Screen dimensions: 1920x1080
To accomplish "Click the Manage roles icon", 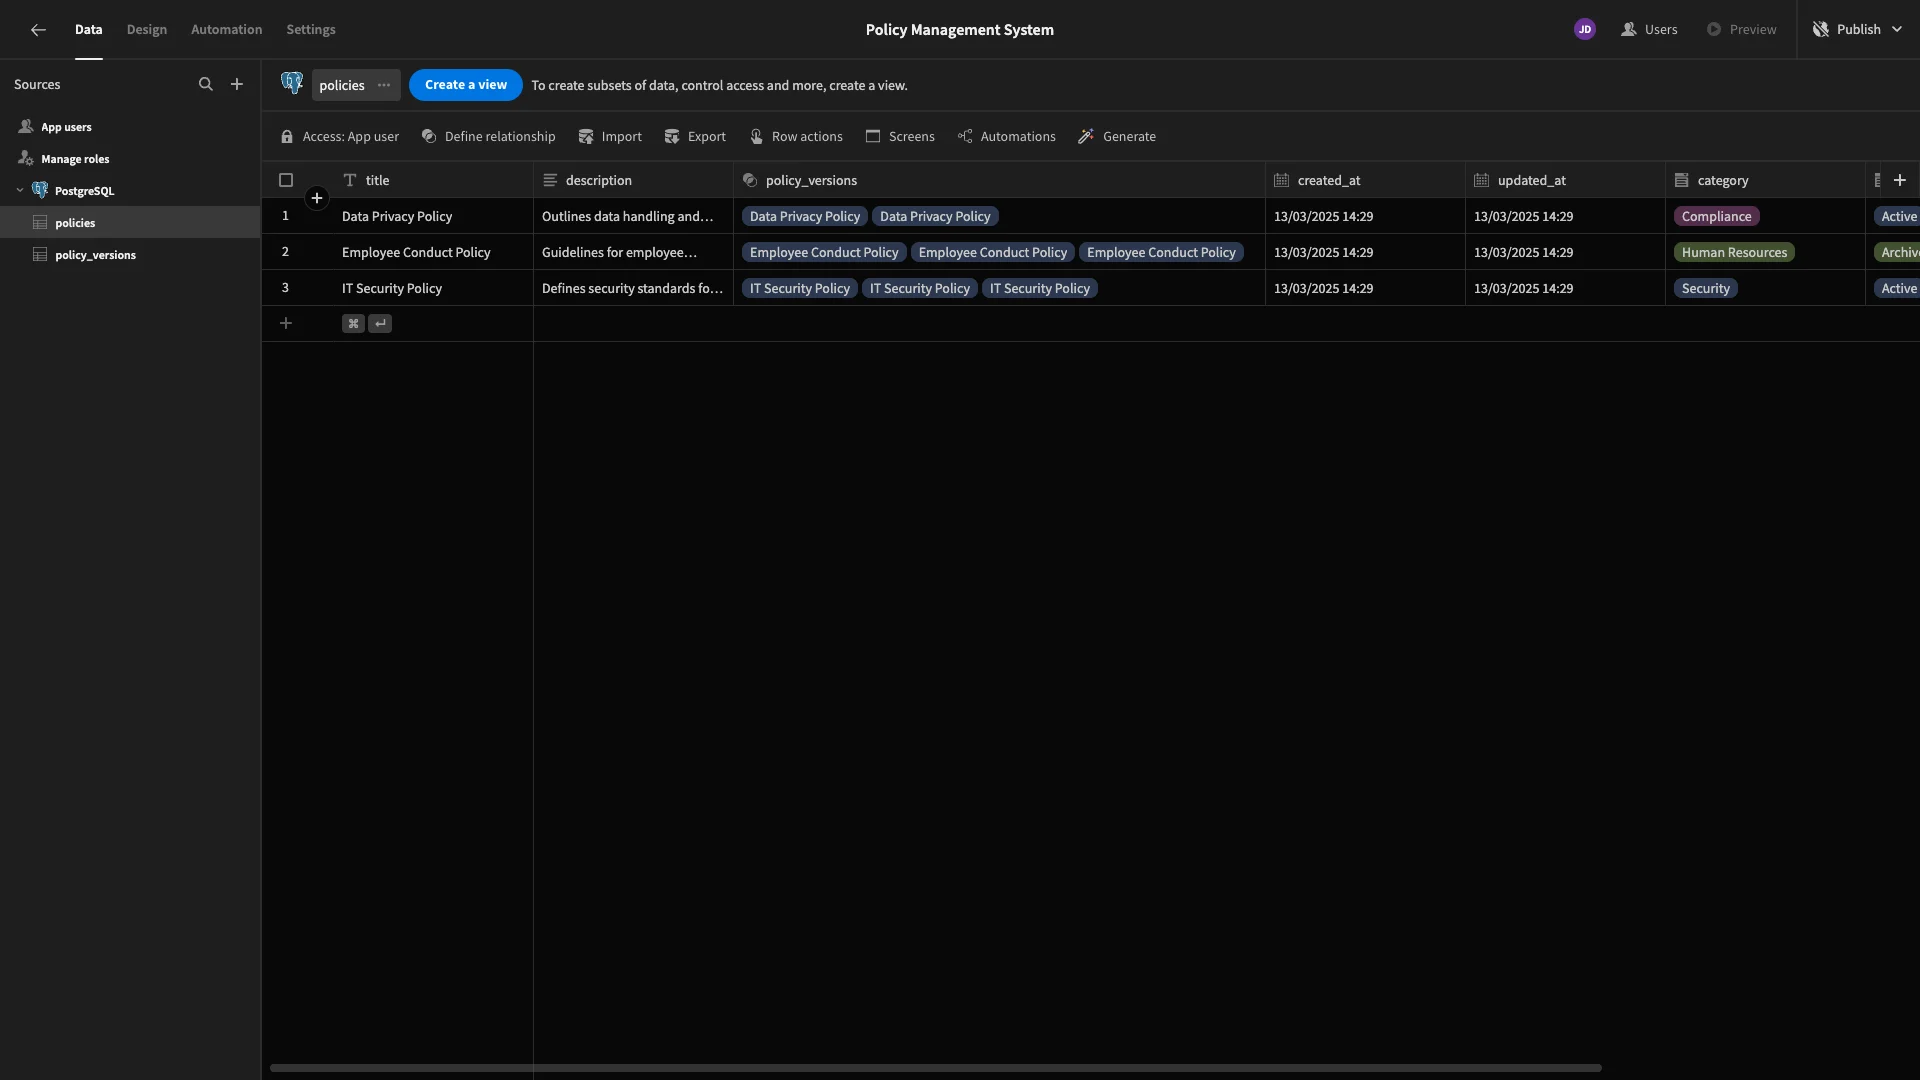I will pos(26,159).
